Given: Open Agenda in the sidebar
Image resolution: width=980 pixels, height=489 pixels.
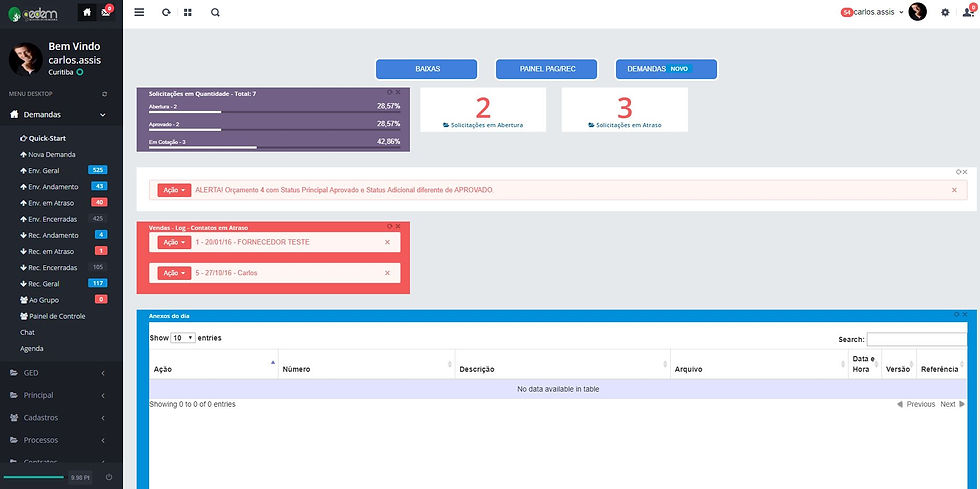Looking at the screenshot, I should click(x=32, y=348).
